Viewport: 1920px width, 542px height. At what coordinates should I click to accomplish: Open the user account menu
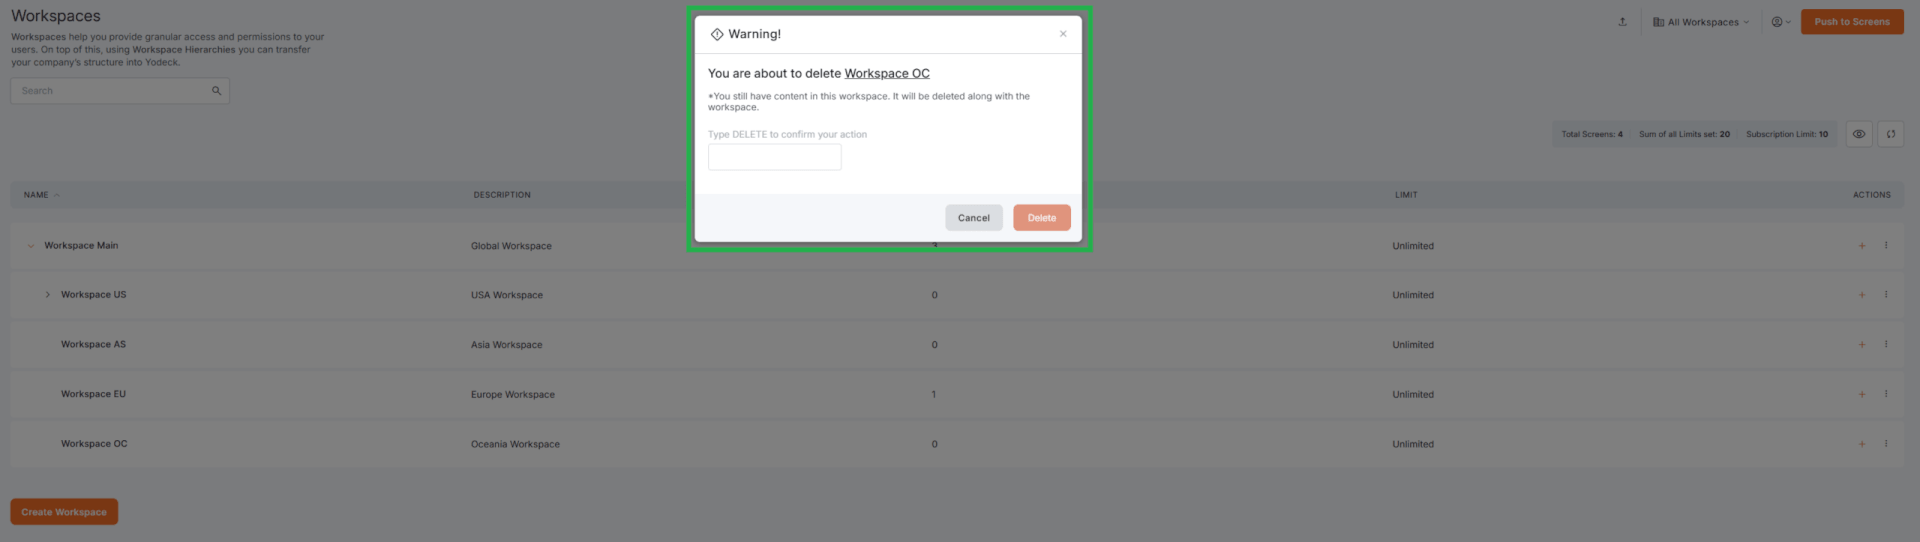click(1781, 22)
